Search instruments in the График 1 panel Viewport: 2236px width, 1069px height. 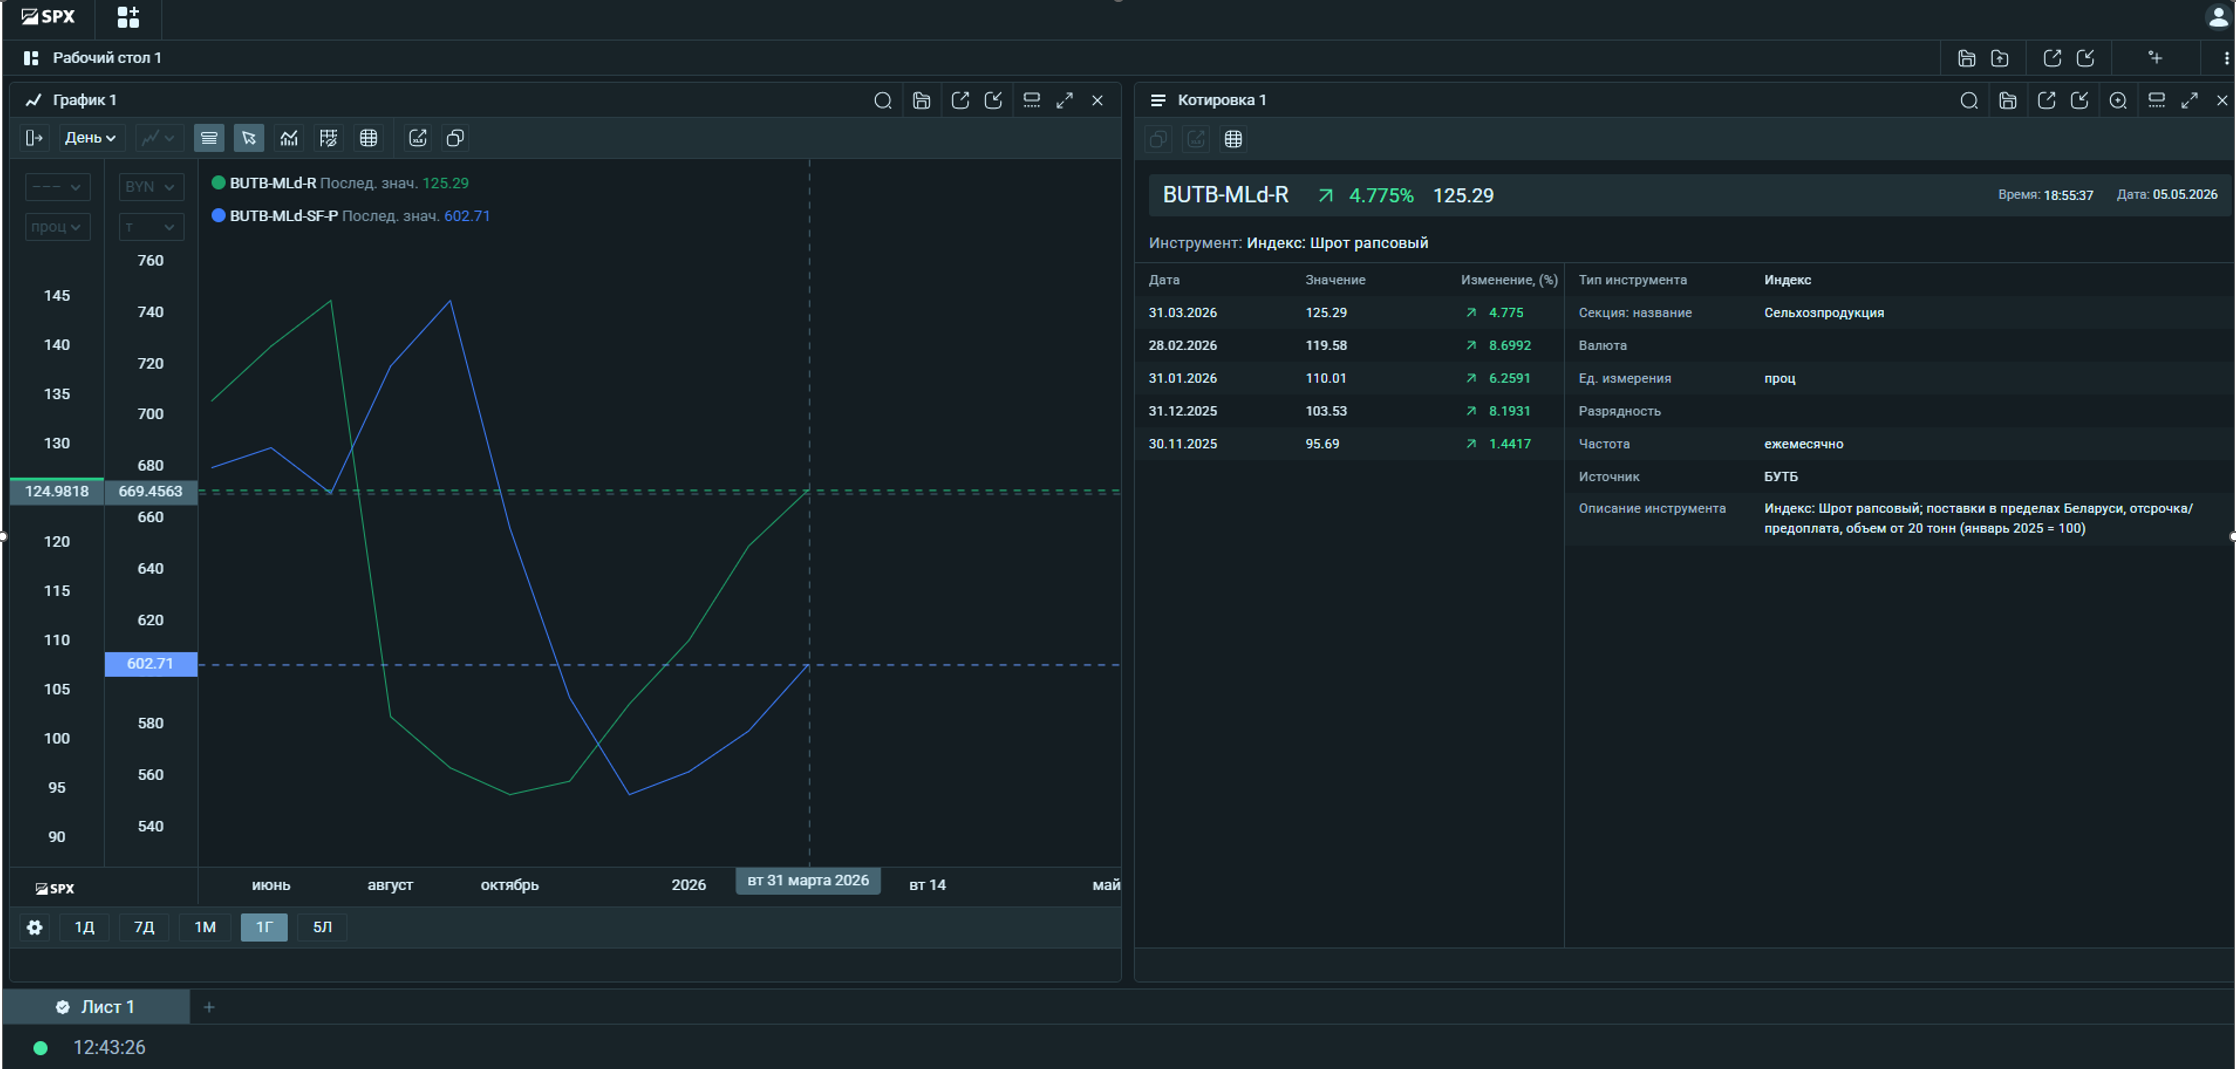point(883,100)
